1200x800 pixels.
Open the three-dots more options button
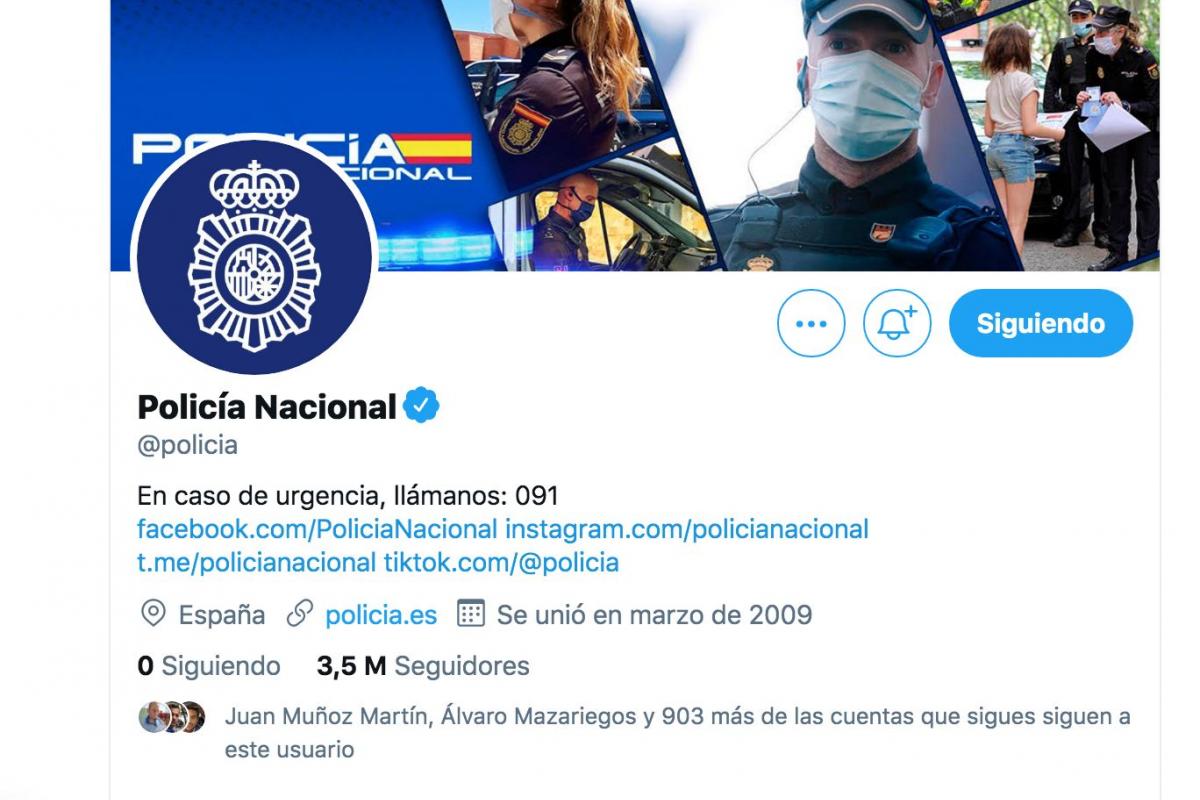tap(811, 323)
